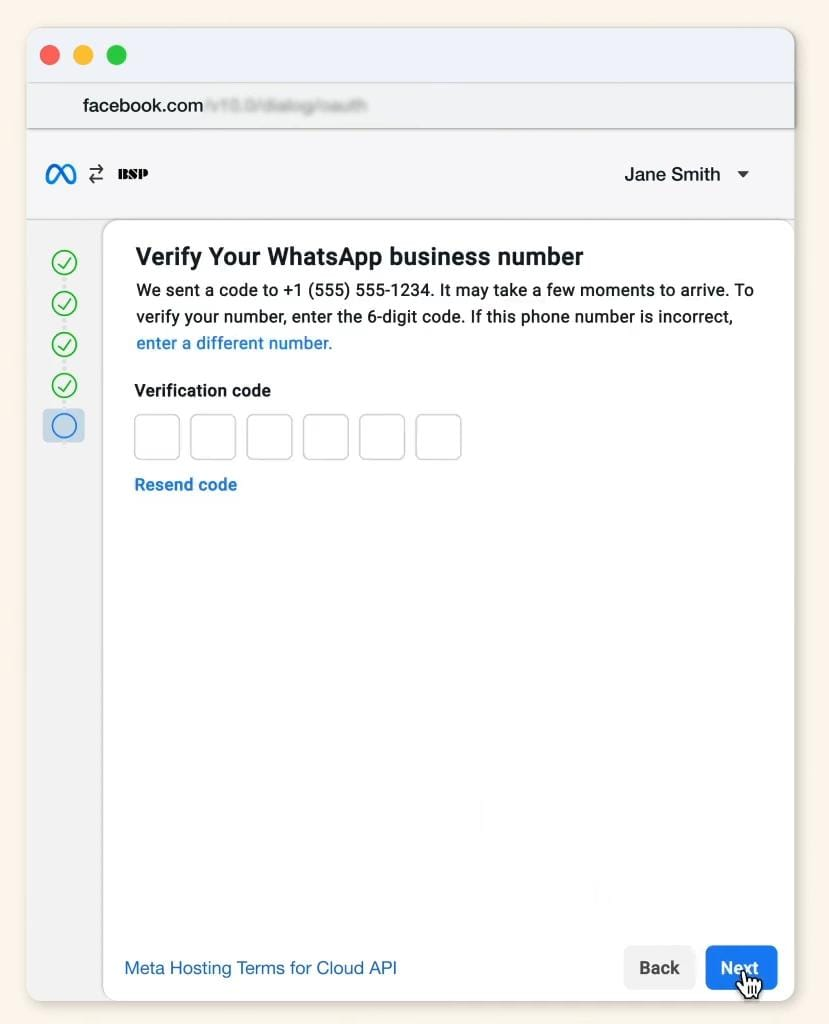Click the Jane Smith account name
Image resolution: width=829 pixels, height=1024 pixels.
click(x=672, y=174)
